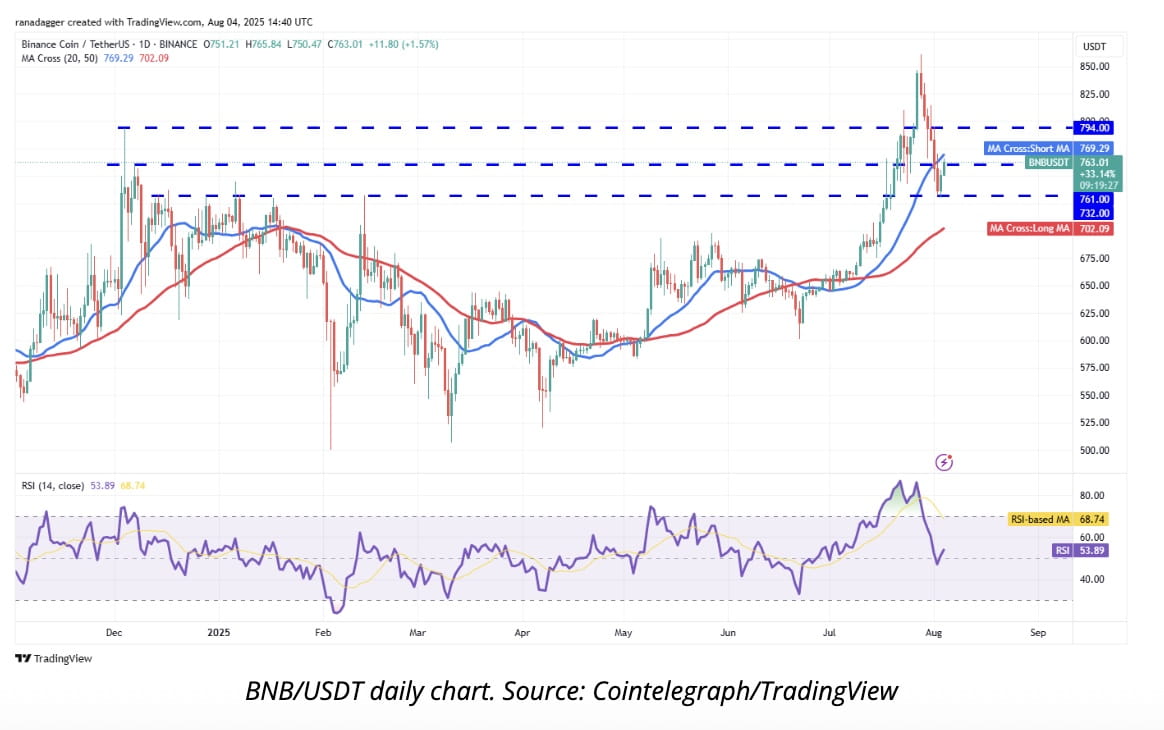Click the open price O751.21
Screen dimensions: 1164x730
point(221,45)
